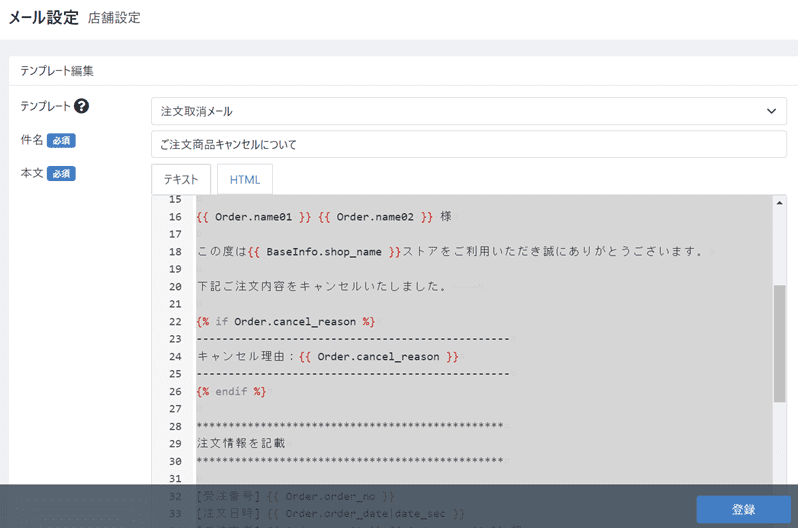Click the 必須 badge next to 件名
This screenshot has height=528, width=798.
[61, 141]
